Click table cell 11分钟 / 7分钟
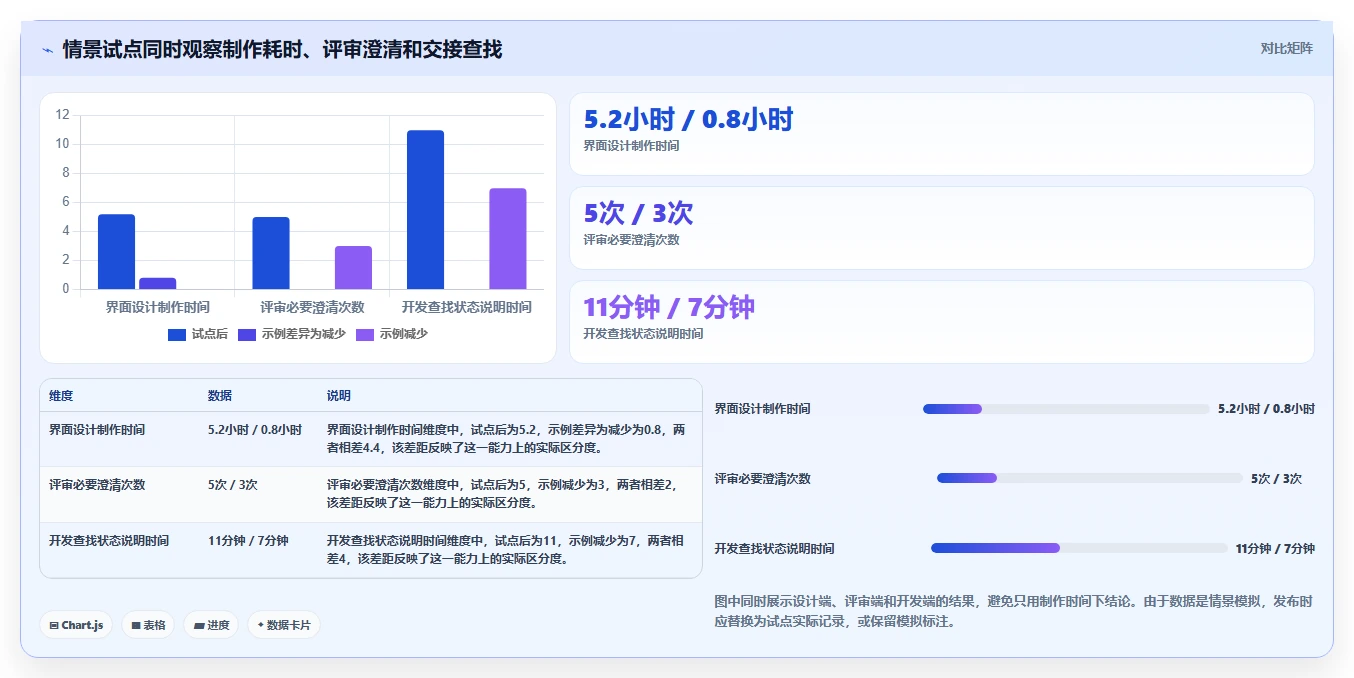The image size is (1354, 678). point(248,541)
